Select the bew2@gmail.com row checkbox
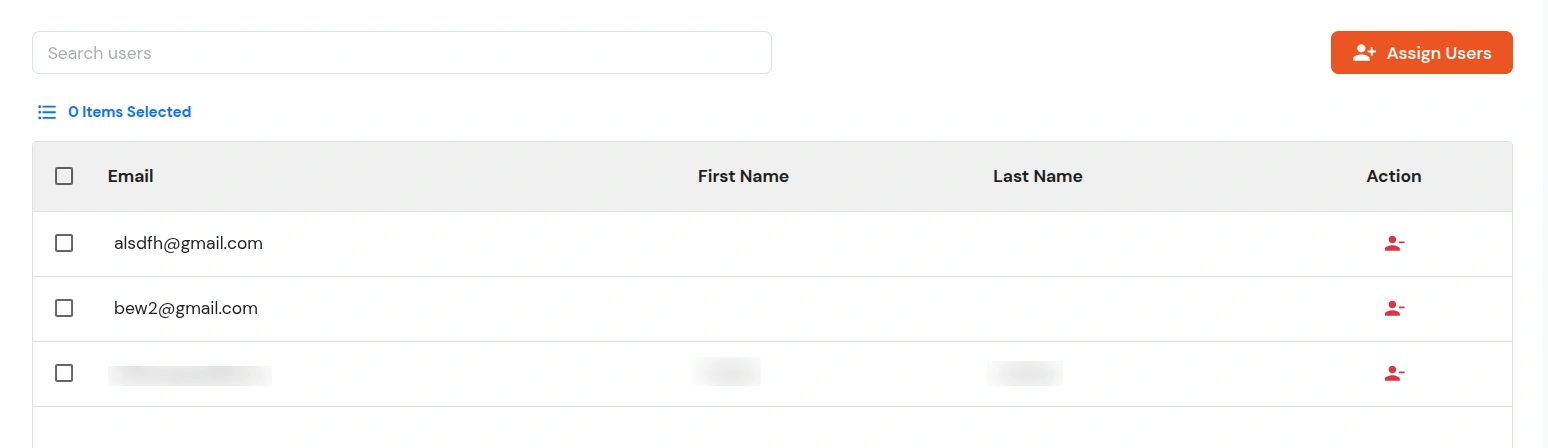The width and height of the screenshot is (1548, 448). coord(64,308)
